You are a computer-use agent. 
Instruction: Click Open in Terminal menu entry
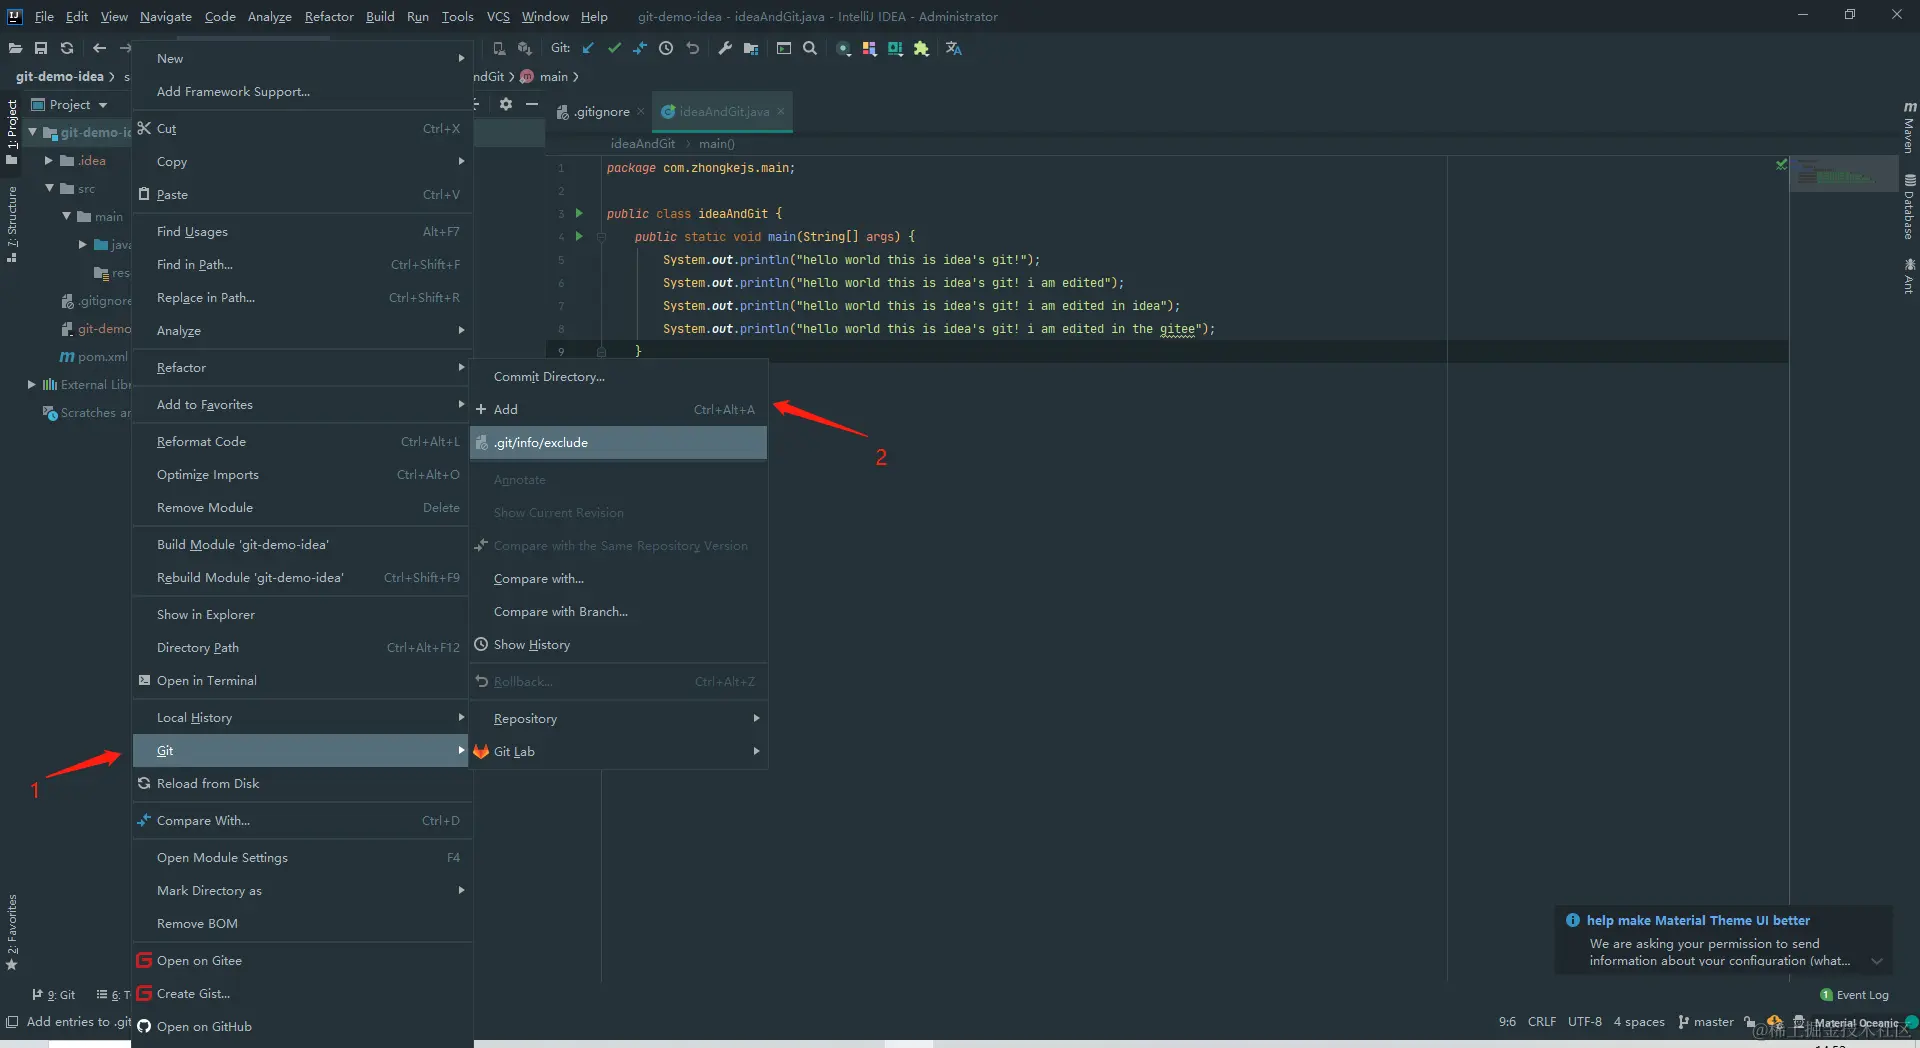(x=301, y=680)
